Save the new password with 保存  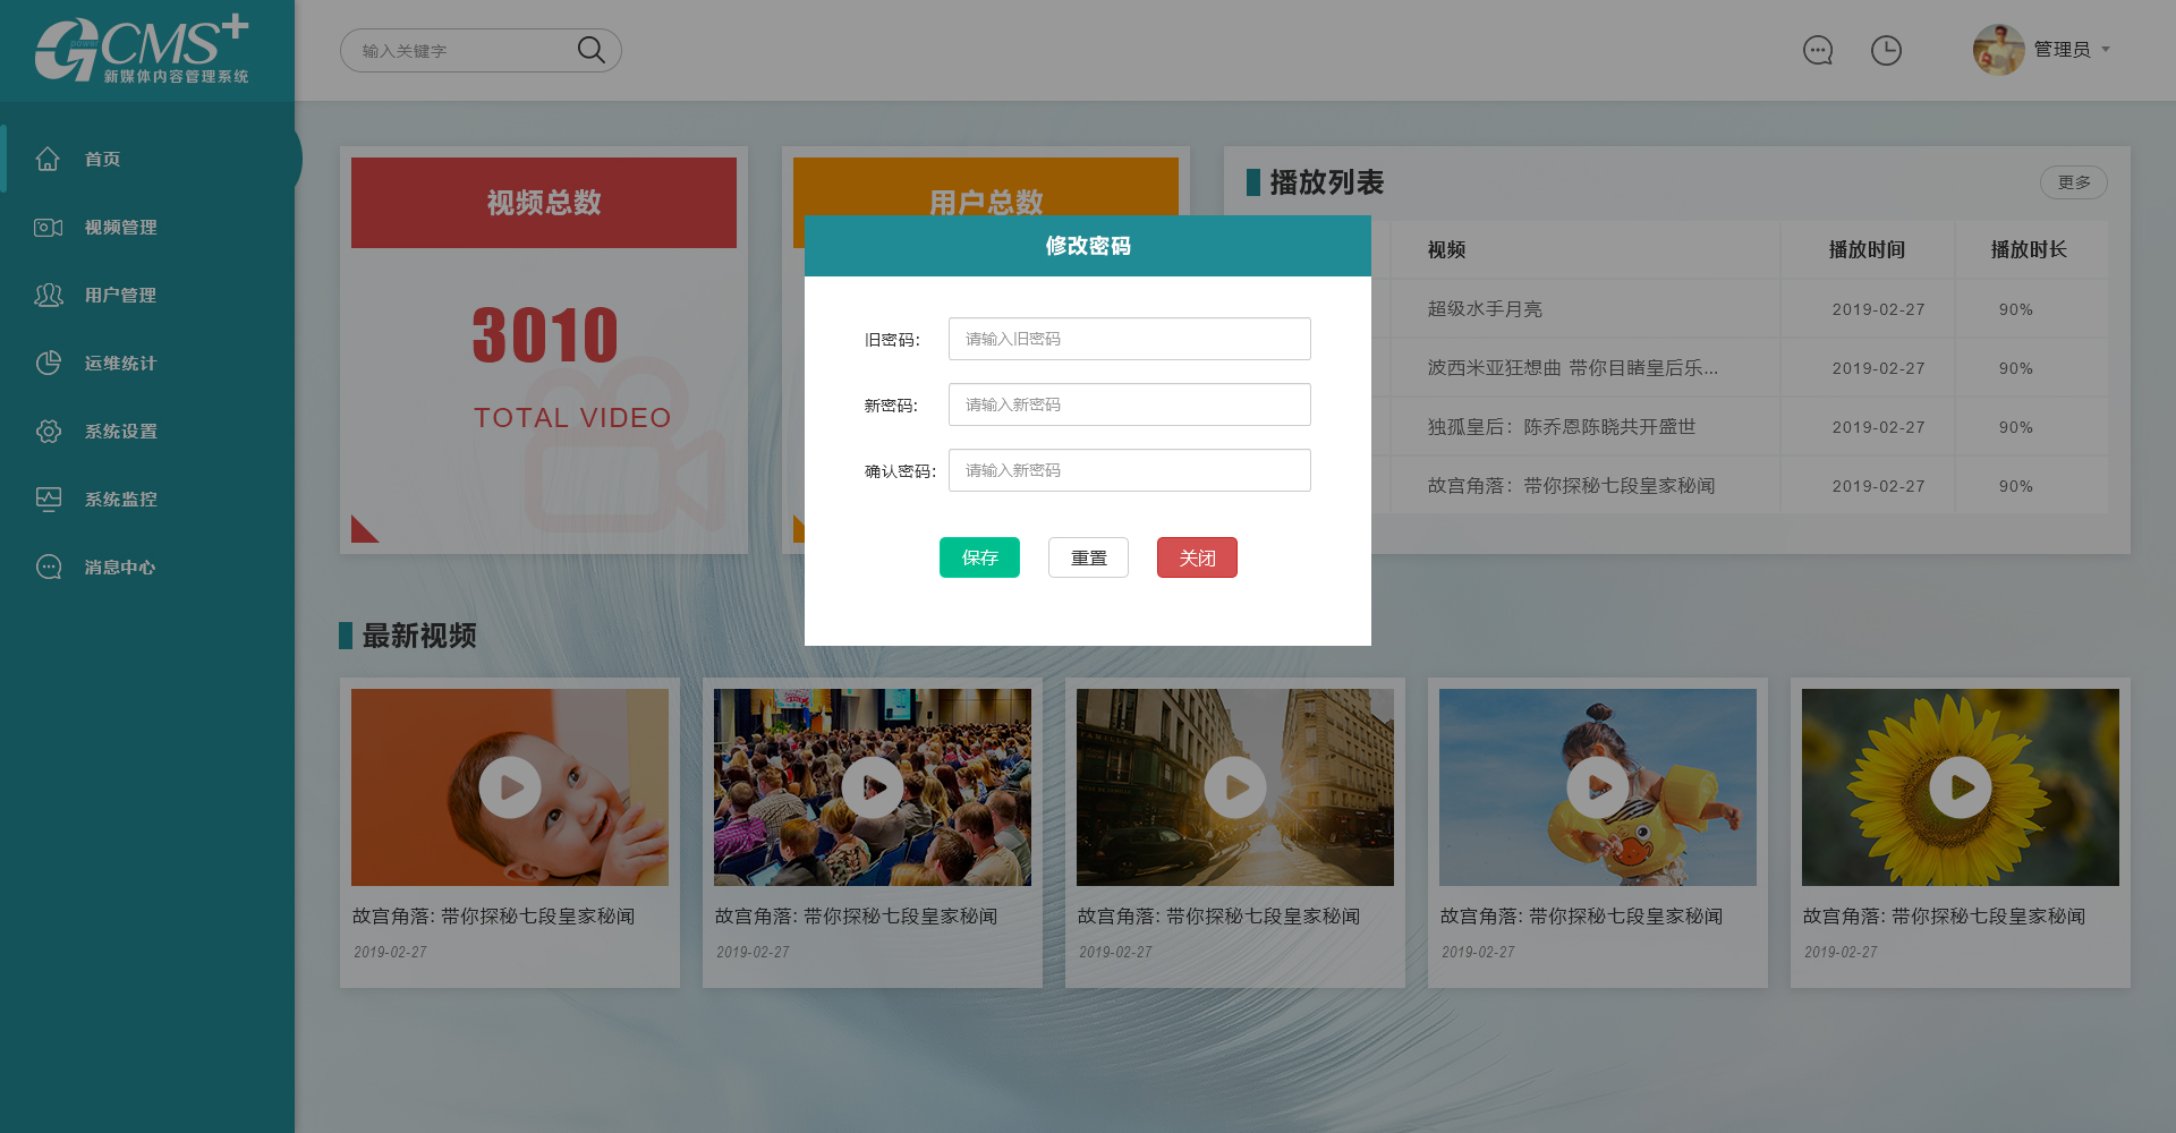[x=979, y=557]
